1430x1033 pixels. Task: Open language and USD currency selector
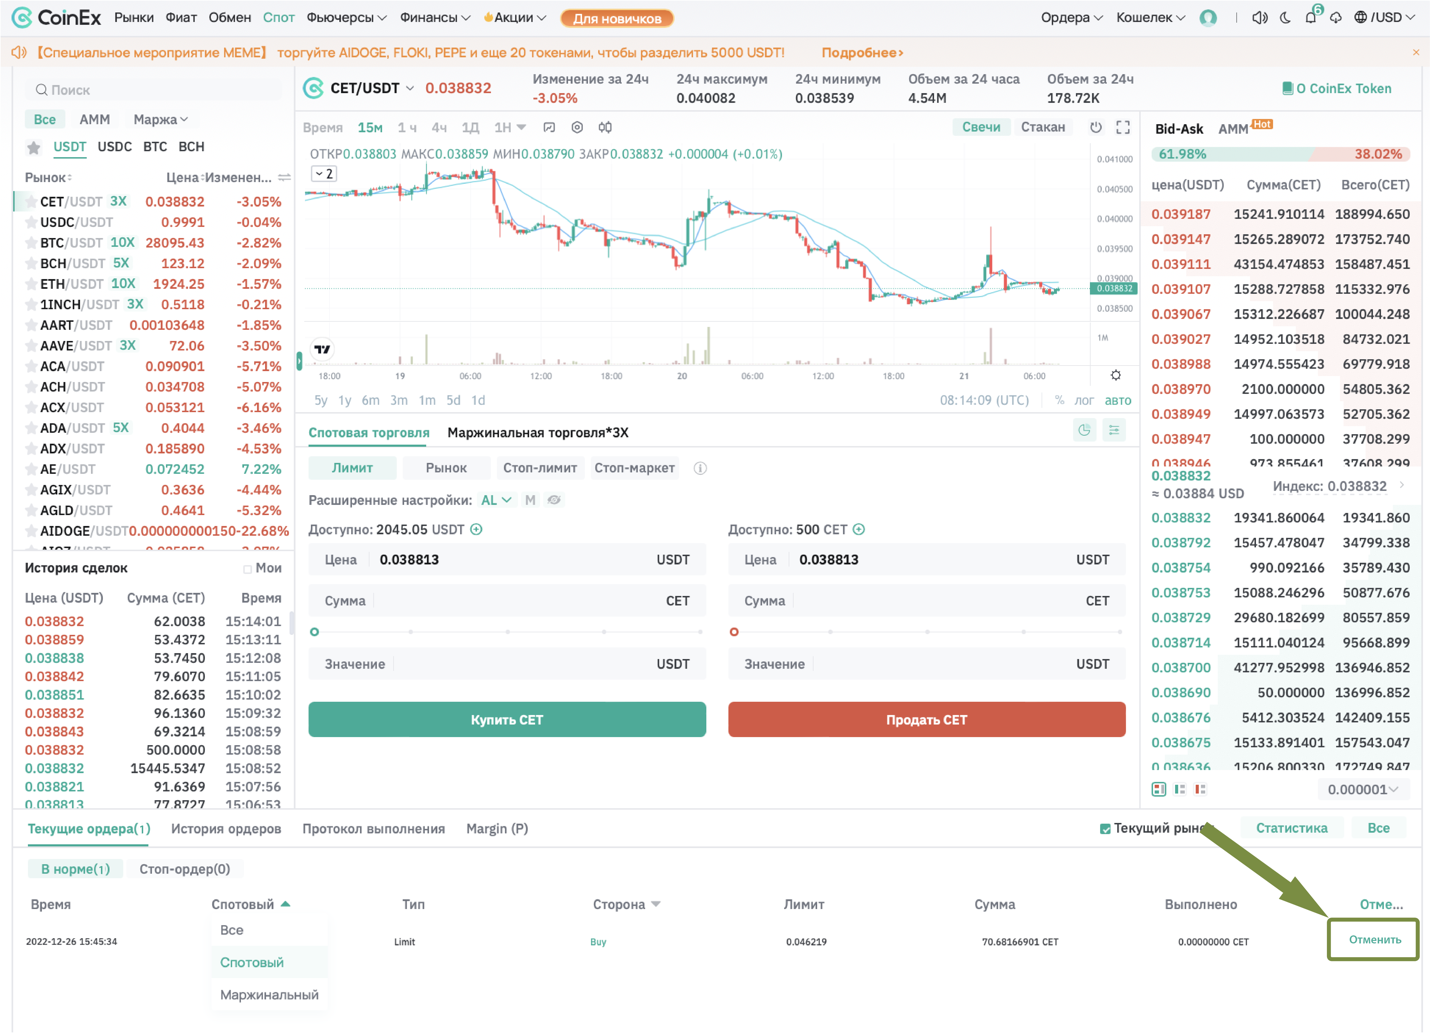coord(1385,17)
